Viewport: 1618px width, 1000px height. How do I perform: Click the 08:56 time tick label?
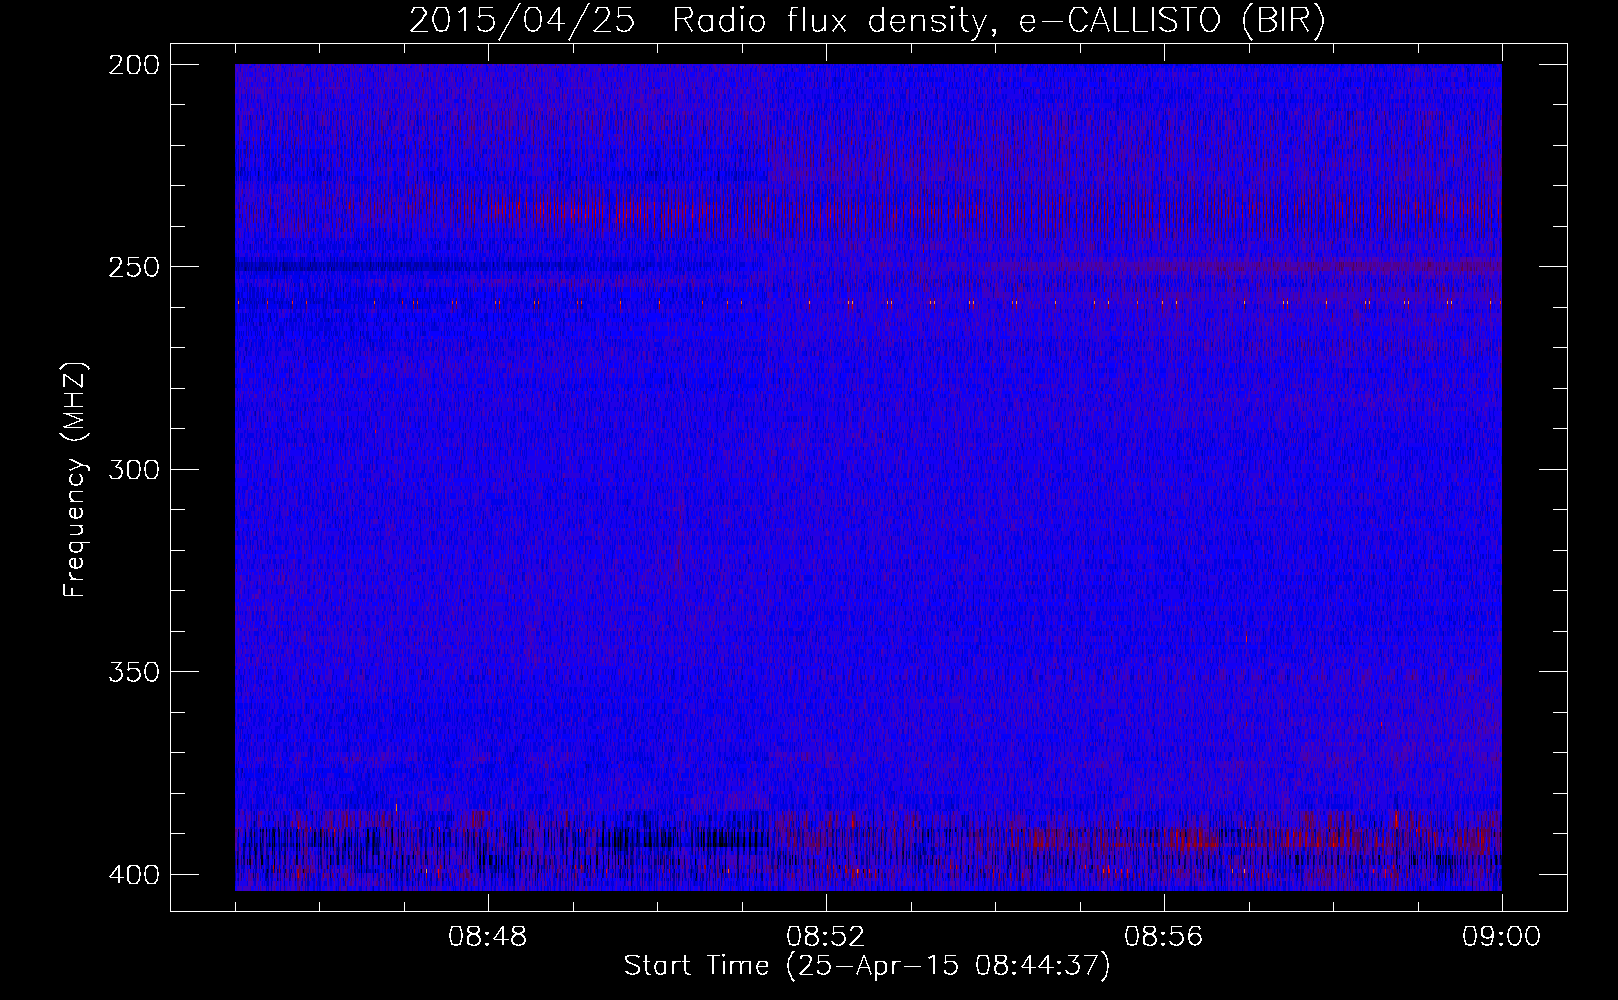pyautogui.click(x=1164, y=937)
